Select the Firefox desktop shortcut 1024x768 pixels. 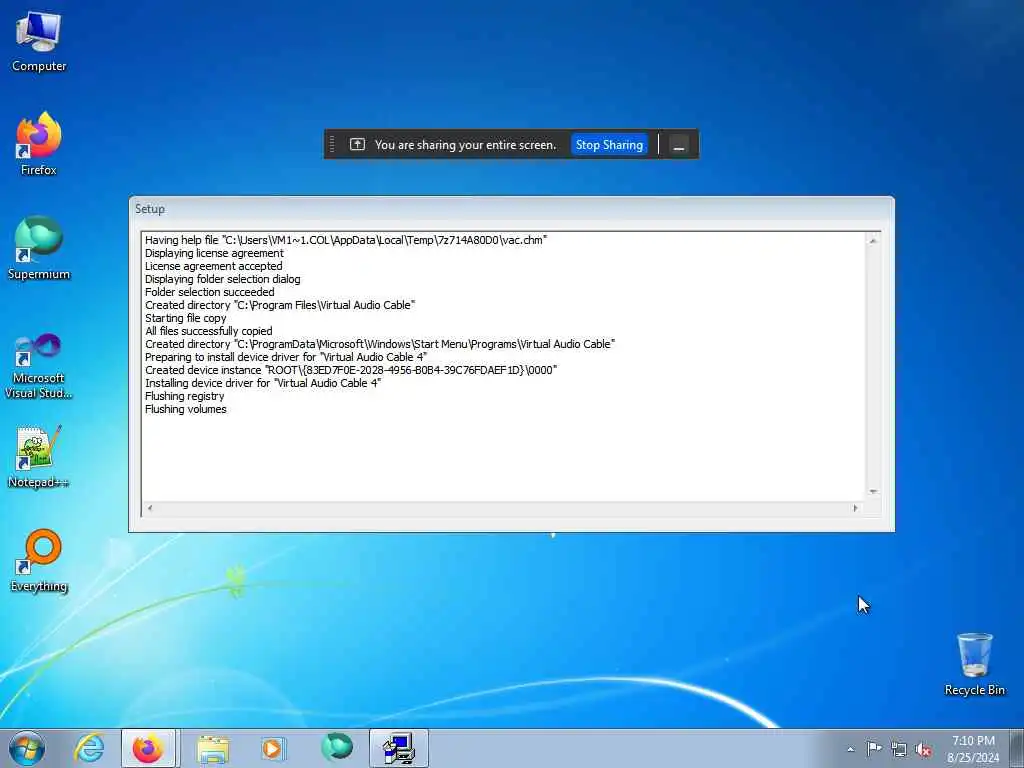[x=39, y=144]
